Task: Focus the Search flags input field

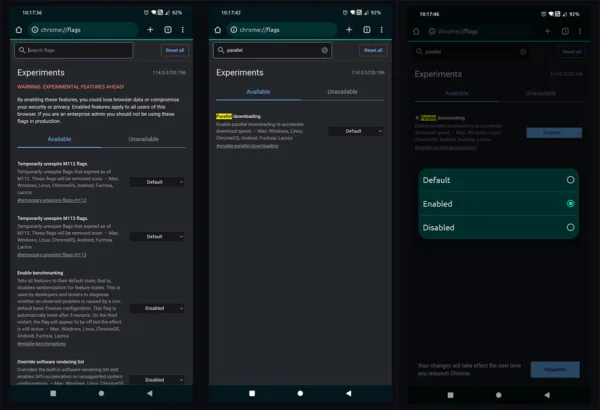Action: coord(74,50)
